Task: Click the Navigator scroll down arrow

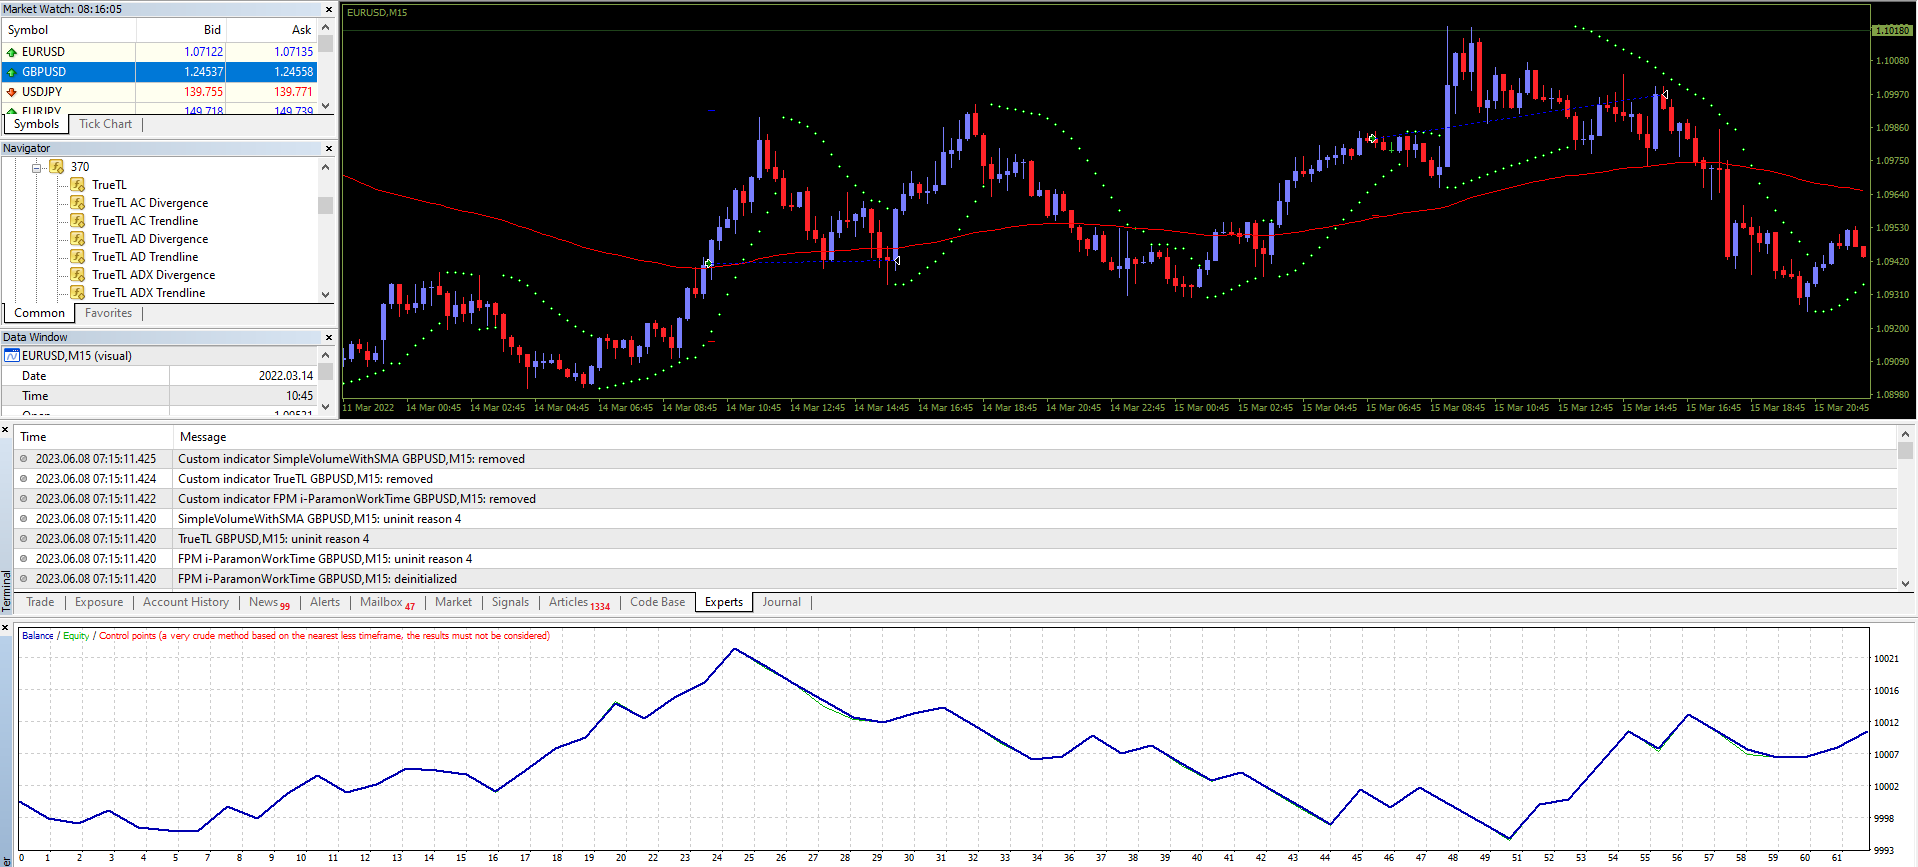Action: point(325,295)
